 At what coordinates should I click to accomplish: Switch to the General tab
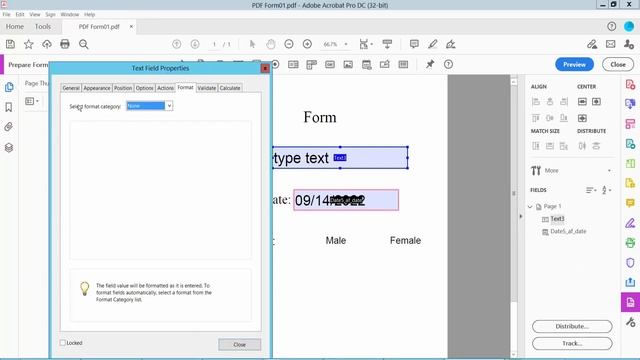pyautogui.click(x=71, y=88)
